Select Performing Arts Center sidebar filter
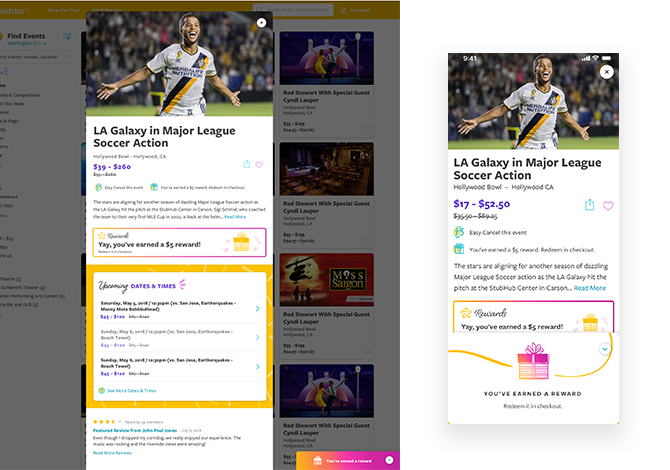The height and width of the screenshot is (470, 670). [32, 296]
